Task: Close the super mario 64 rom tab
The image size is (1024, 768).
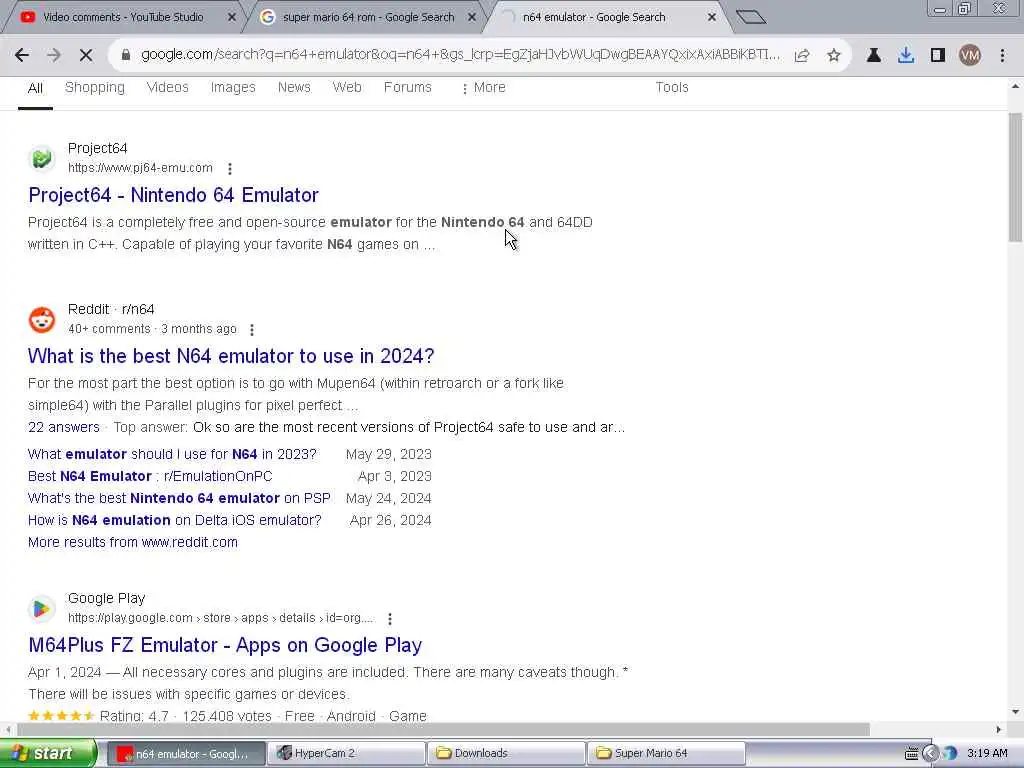Action: point(472,18)
